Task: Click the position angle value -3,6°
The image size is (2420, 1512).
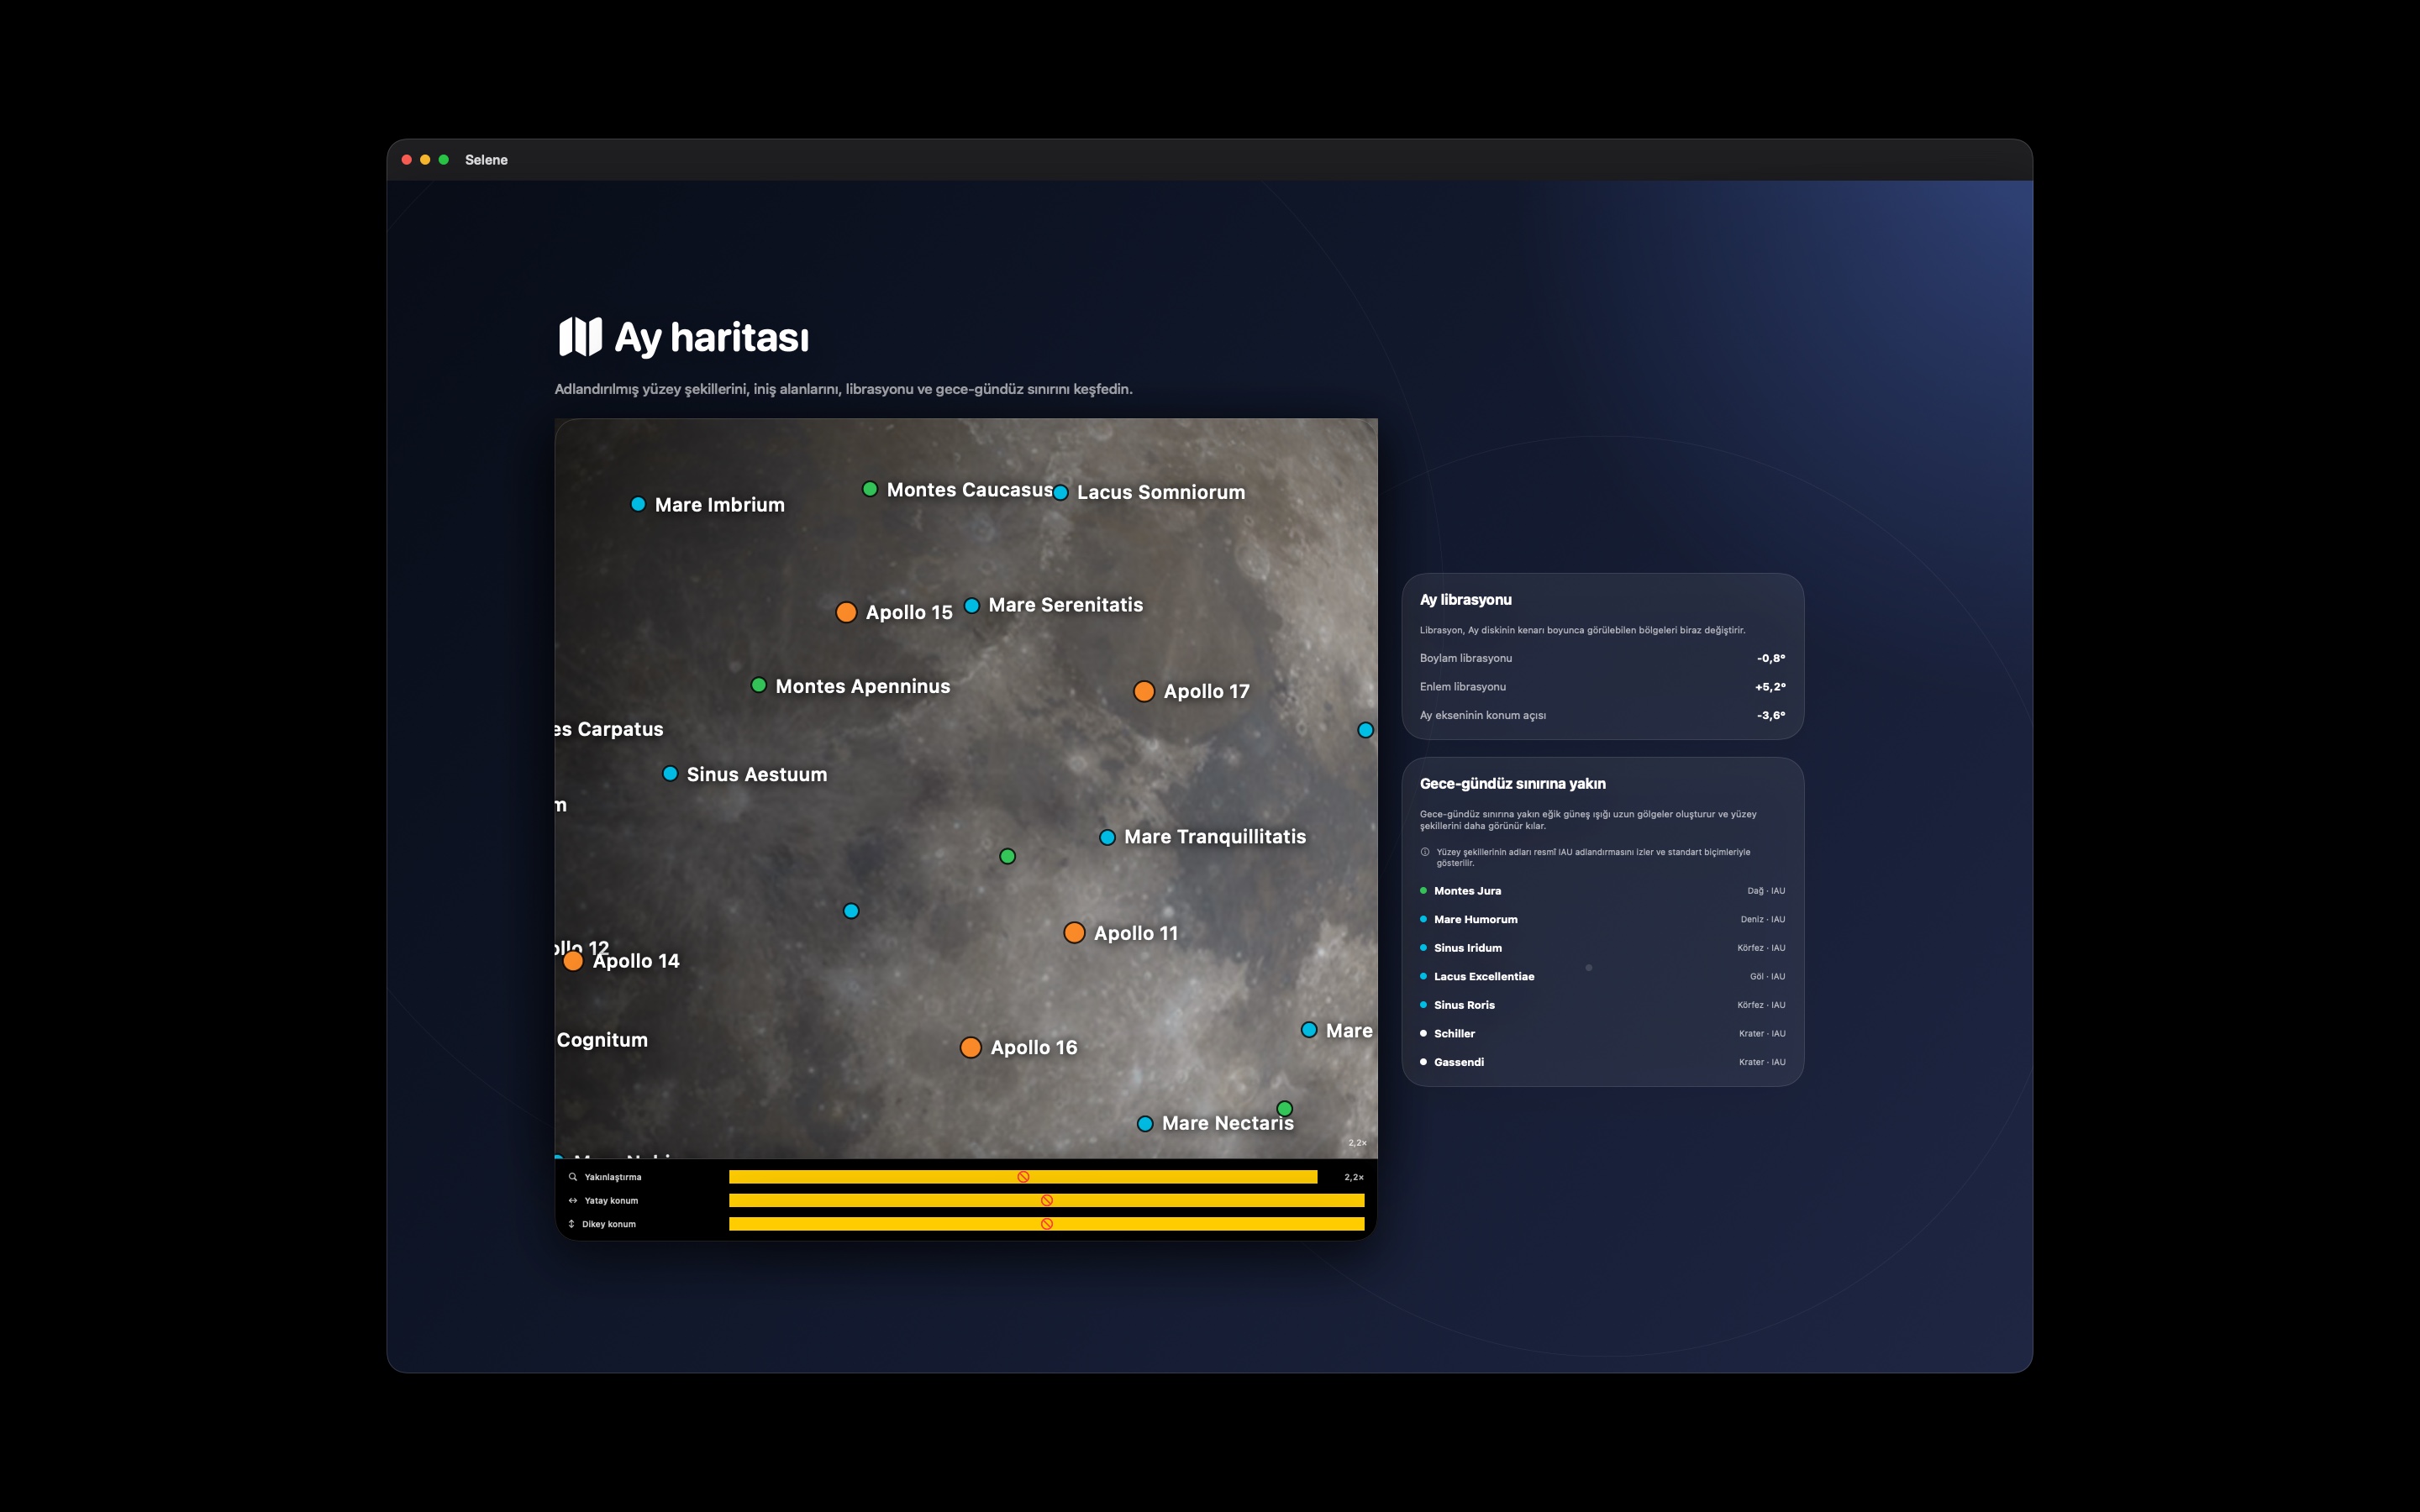Action: (1771, 715)
